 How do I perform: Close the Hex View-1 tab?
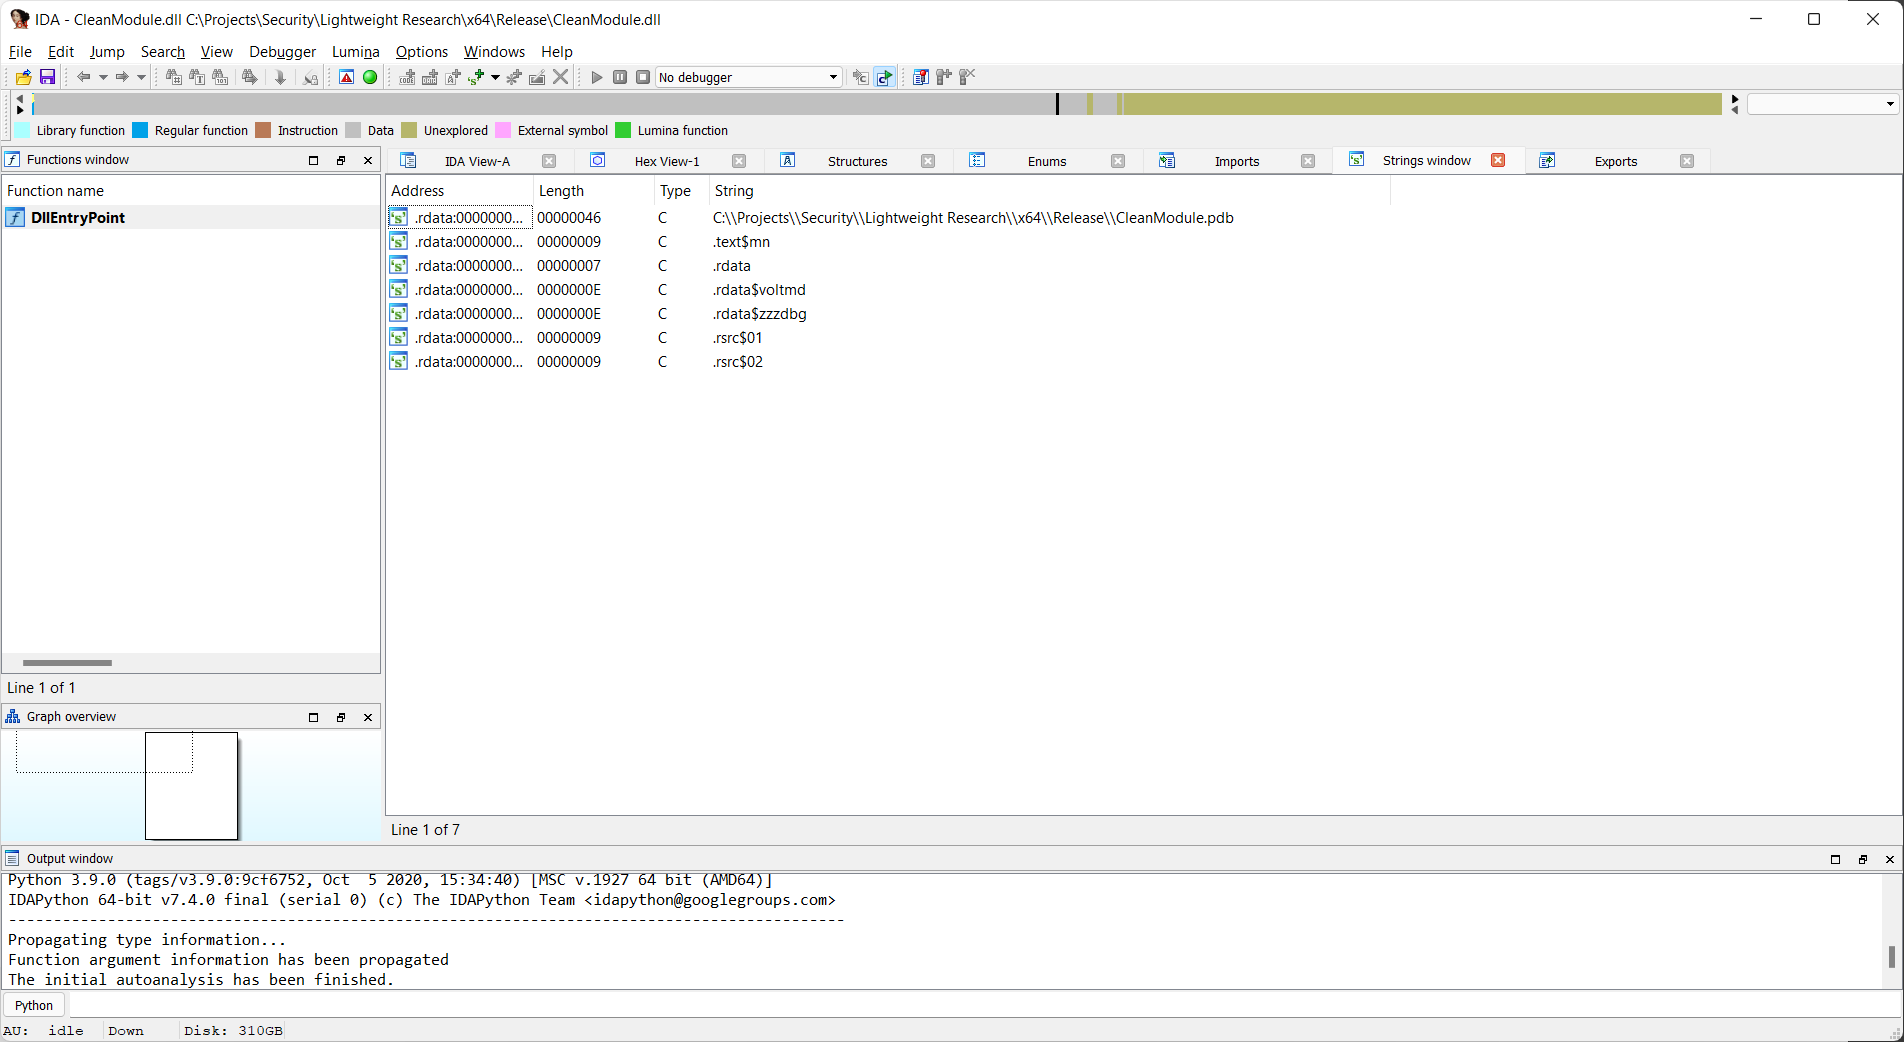pos(739,161)
